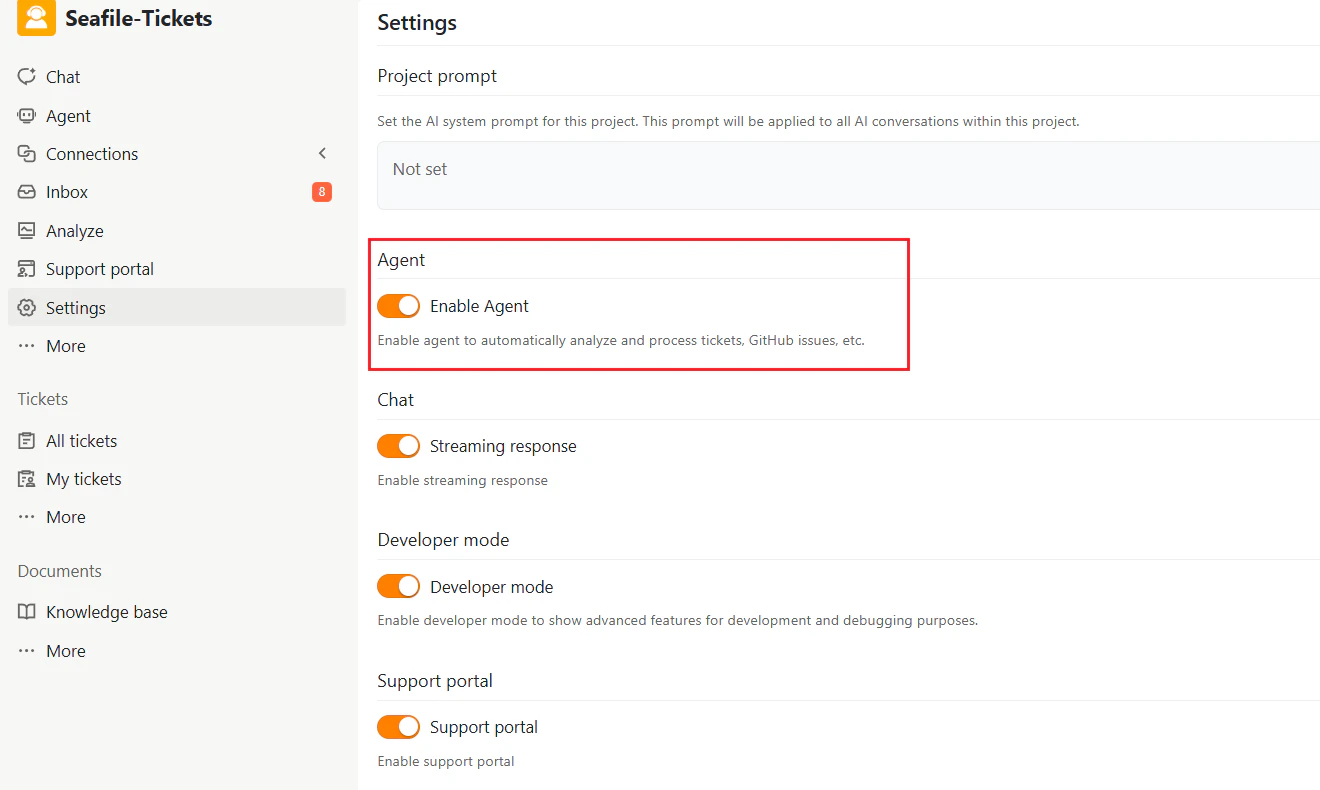Click the Developer mode section heading
Viewport: 1320px width, 790px height.
tap(443, 540)
